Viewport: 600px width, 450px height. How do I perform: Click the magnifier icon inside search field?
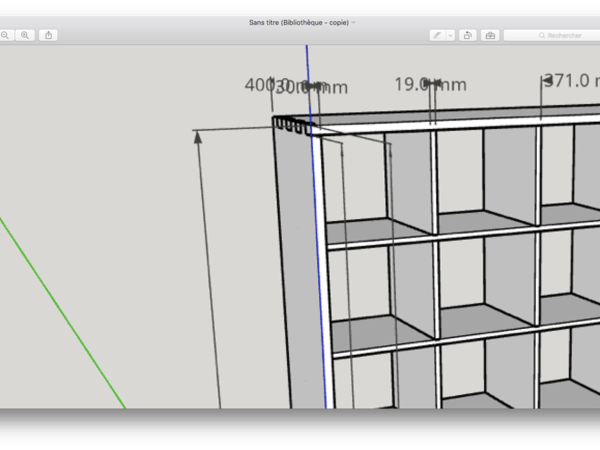point(542,35)
